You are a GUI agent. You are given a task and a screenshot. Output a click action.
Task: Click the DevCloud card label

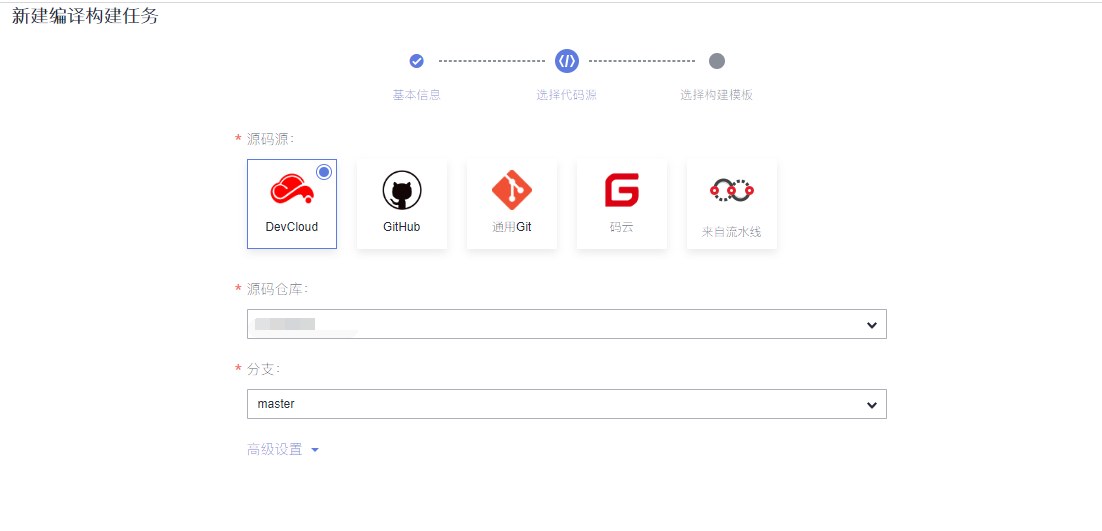292,227
